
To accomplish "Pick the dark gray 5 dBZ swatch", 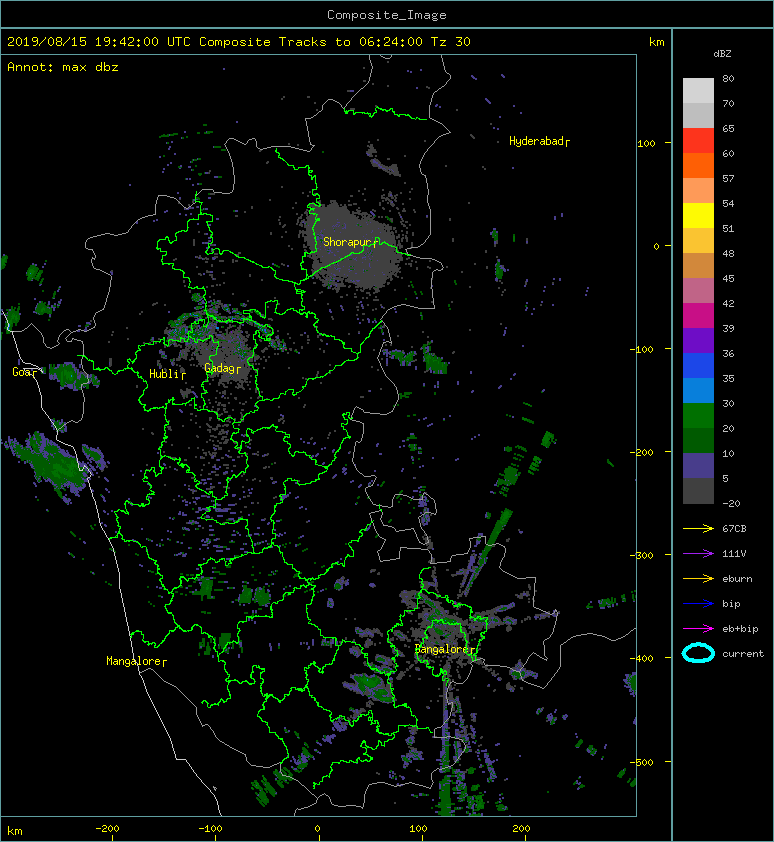I will [698, 490].
